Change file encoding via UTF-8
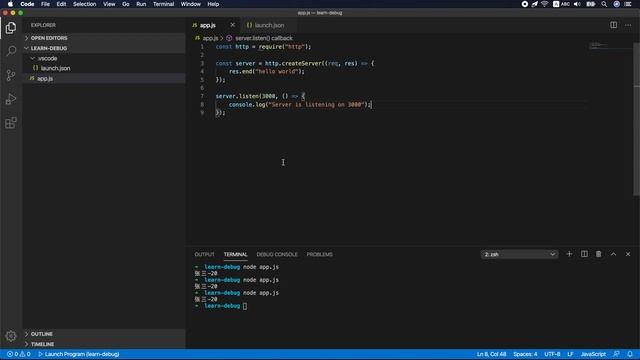The width and height of the screenshot is (640, 360). click(552, 354)
